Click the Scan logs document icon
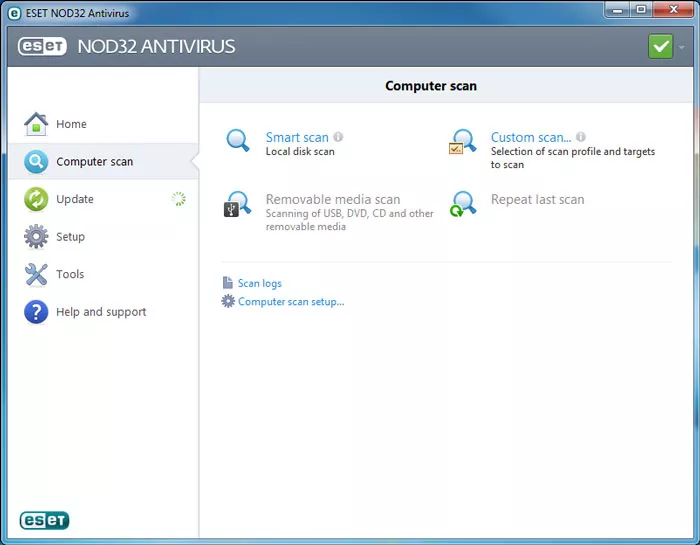The height and width of the screenshot is (545, 700). (228, 283)
